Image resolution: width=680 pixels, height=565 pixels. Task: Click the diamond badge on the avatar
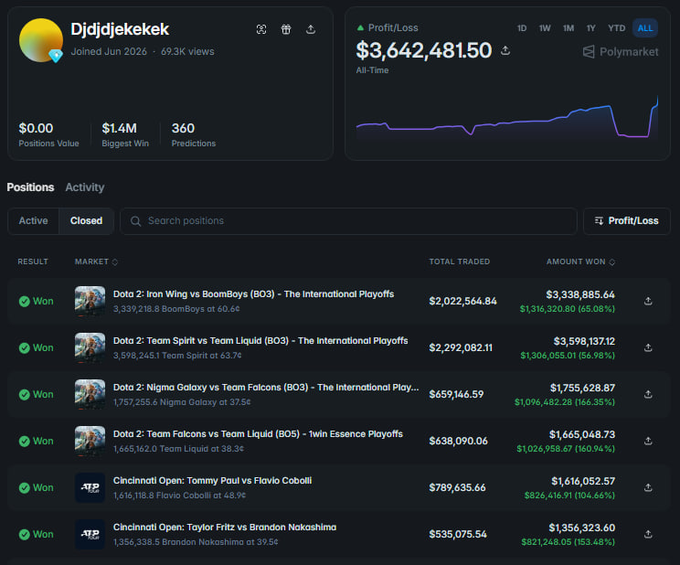56,56
